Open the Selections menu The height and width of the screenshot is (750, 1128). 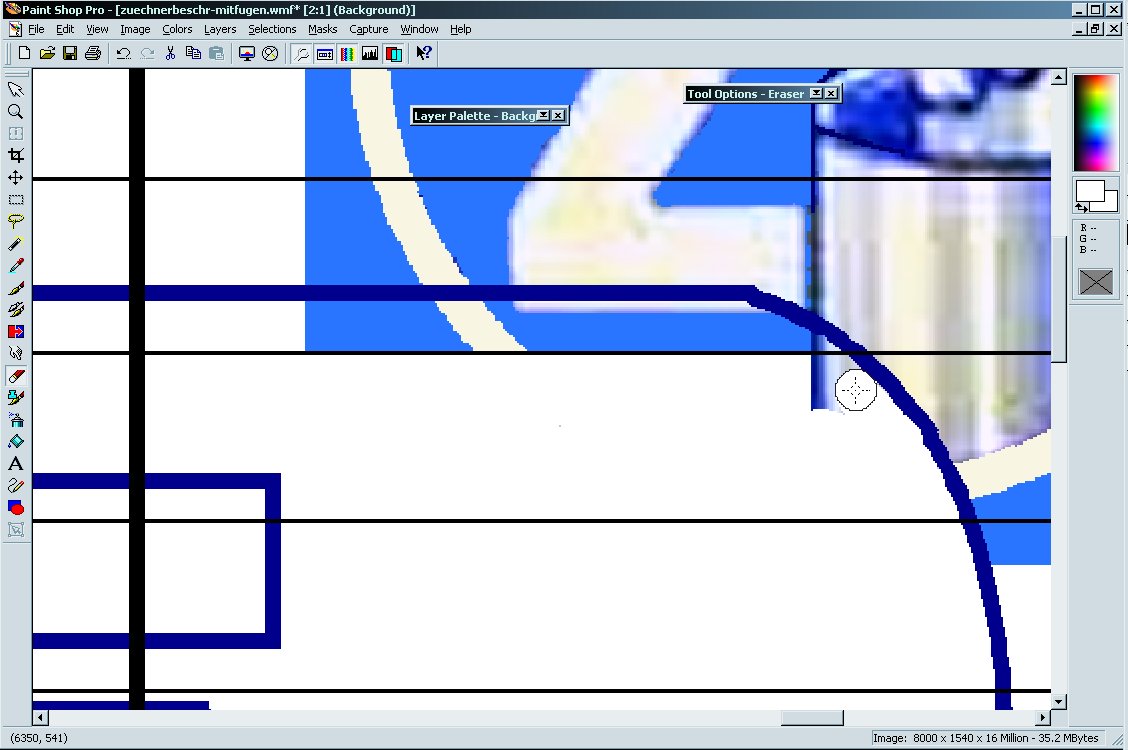[x=272, y=29]
